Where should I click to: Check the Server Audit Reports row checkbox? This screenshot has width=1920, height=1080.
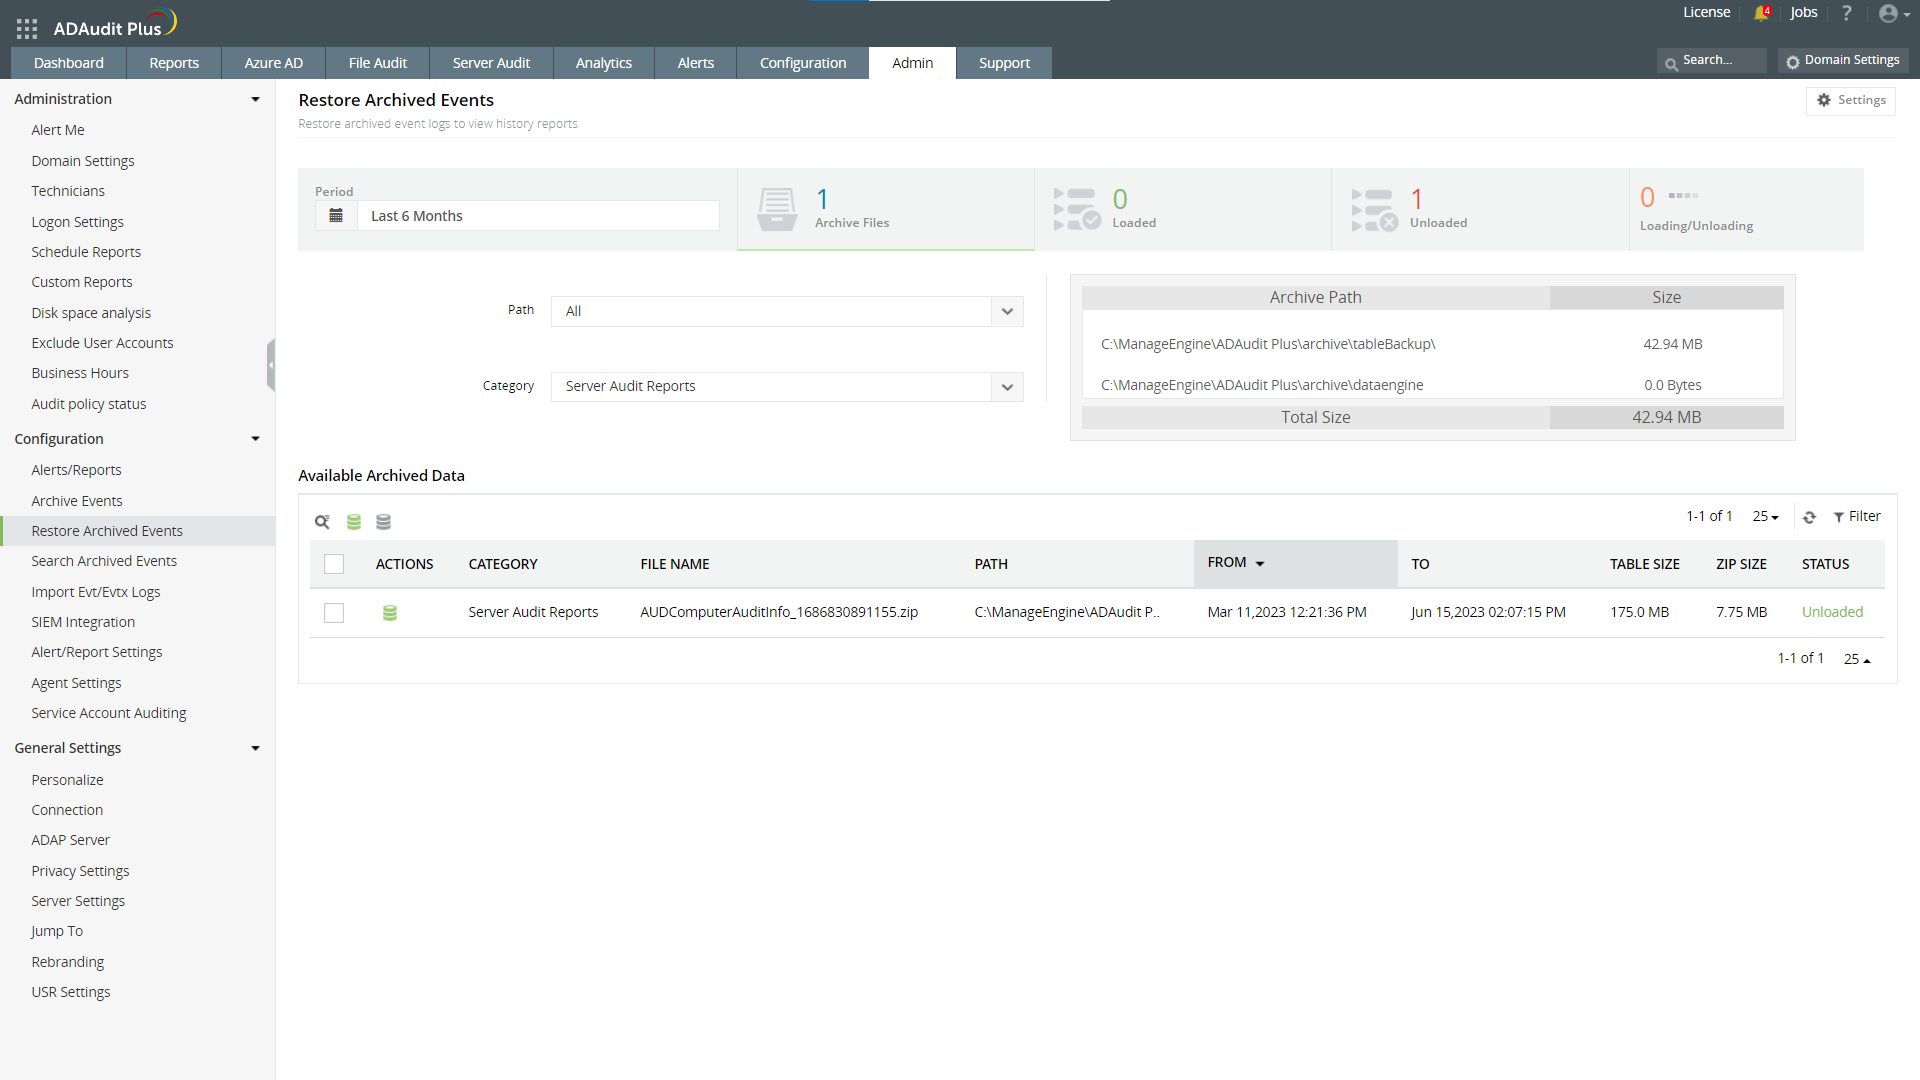pyautogui.click(x=334, y=613)
